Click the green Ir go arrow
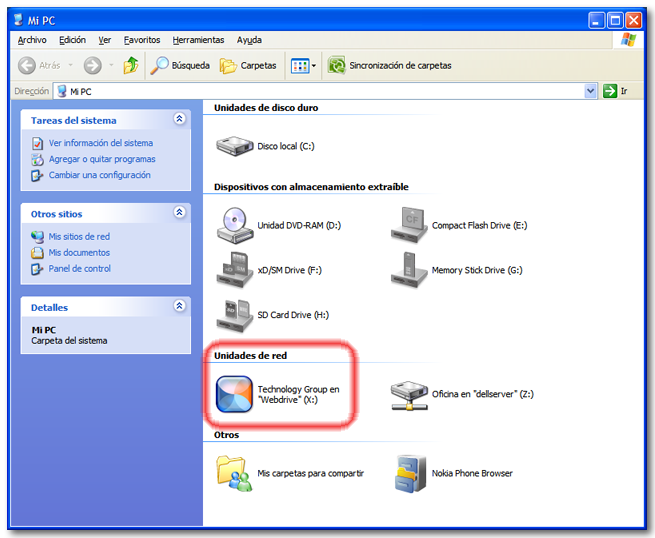 tap(610, 91)
